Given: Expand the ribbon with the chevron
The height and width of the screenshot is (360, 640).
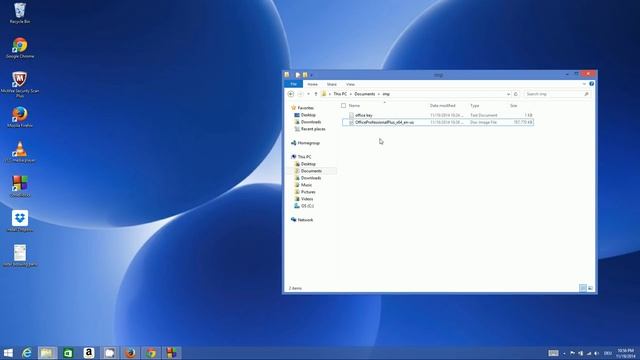Looking at the screenshot, I should click(584, 84).
